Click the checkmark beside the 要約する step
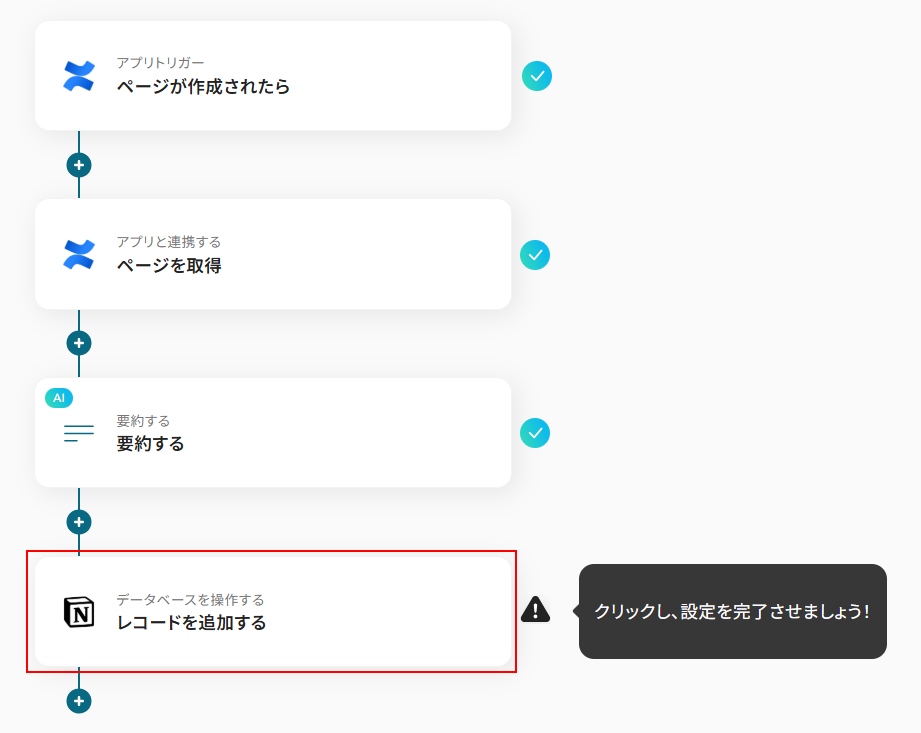 (535, 433)
